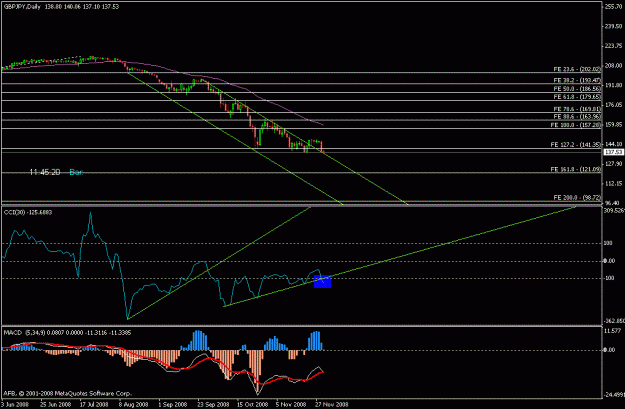Click the 5 Nov 2008 date label

(x=291, y=404)
